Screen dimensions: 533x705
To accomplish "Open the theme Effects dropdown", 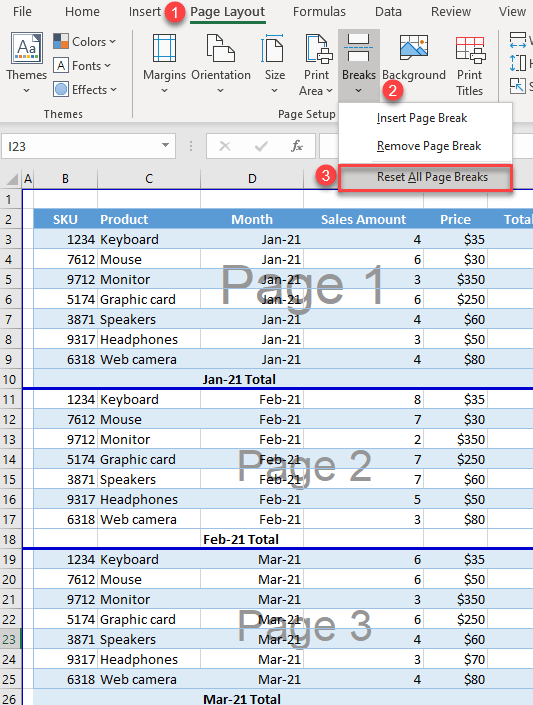I will [x=85, y=89].
